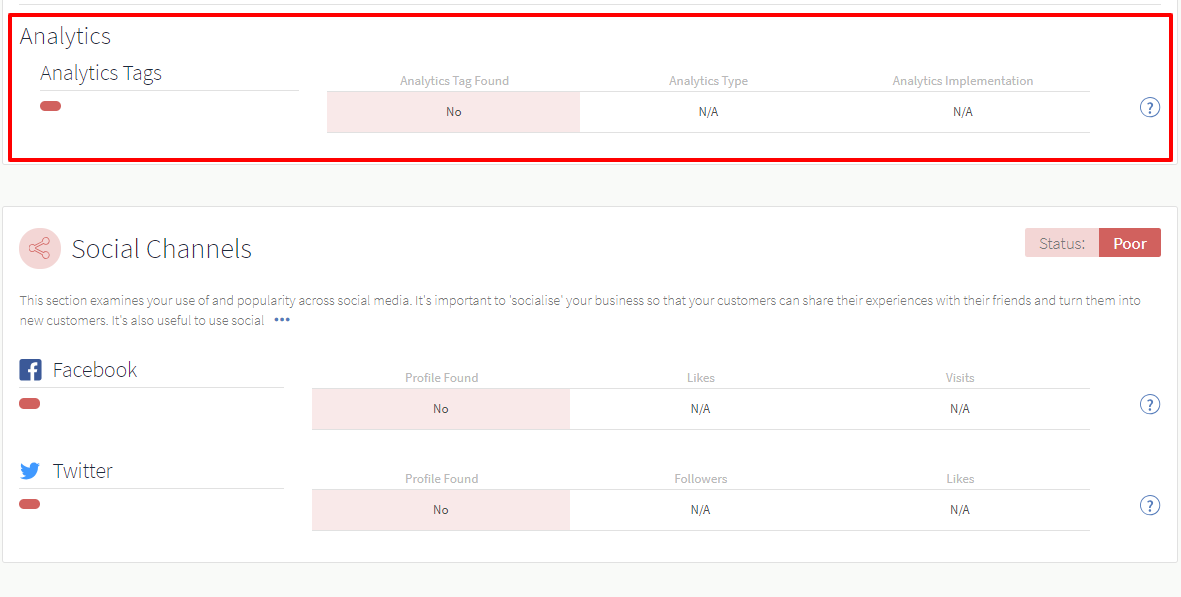Viewport: 1181px width, 597px height.
Task: Click the Social Channels share icon
Action: pyautogui.click(x=40, y=248)
